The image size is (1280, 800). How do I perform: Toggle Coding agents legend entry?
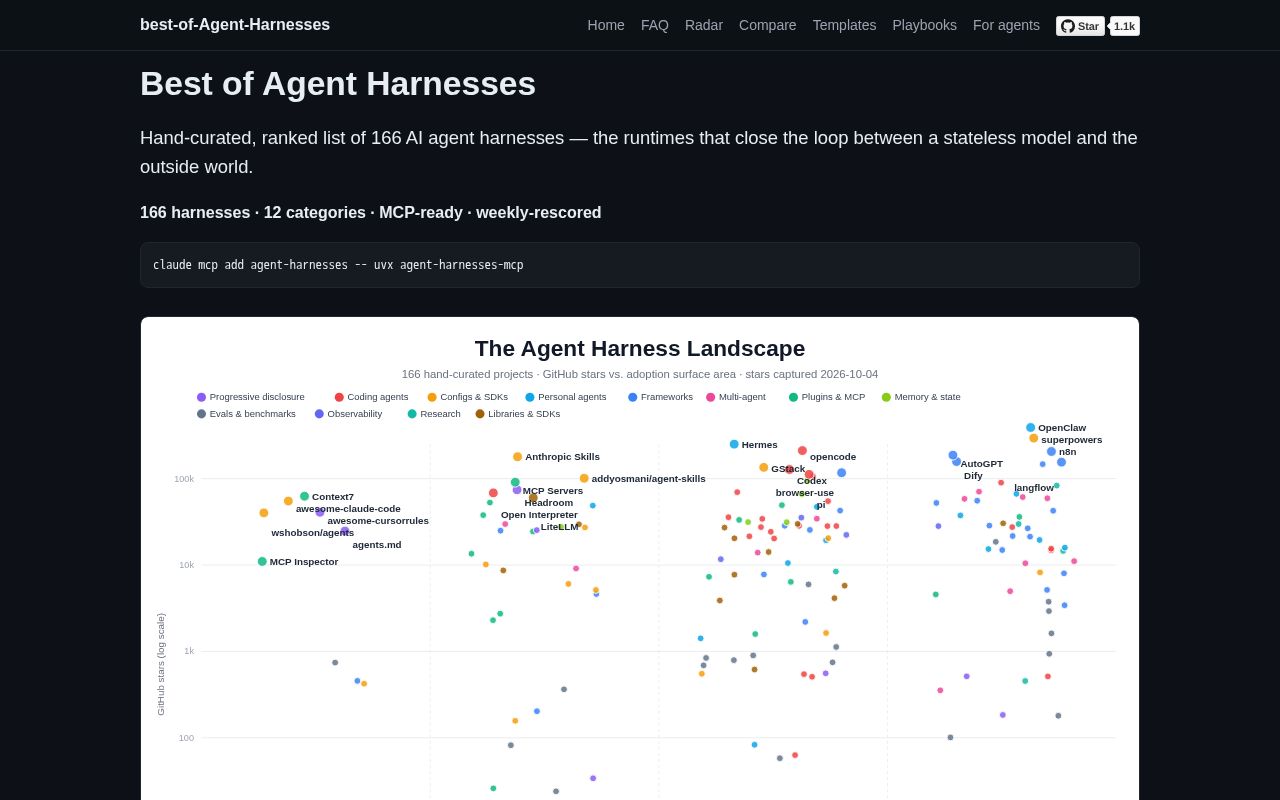pos(371,397)
